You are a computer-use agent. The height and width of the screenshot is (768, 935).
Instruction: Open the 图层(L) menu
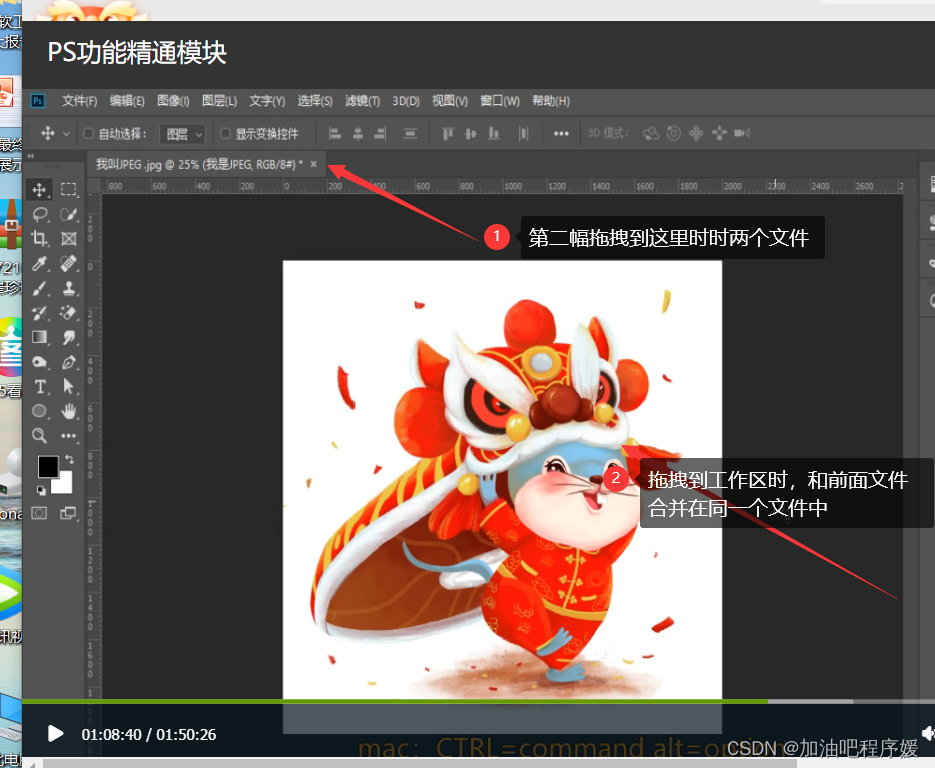point(219,101)
